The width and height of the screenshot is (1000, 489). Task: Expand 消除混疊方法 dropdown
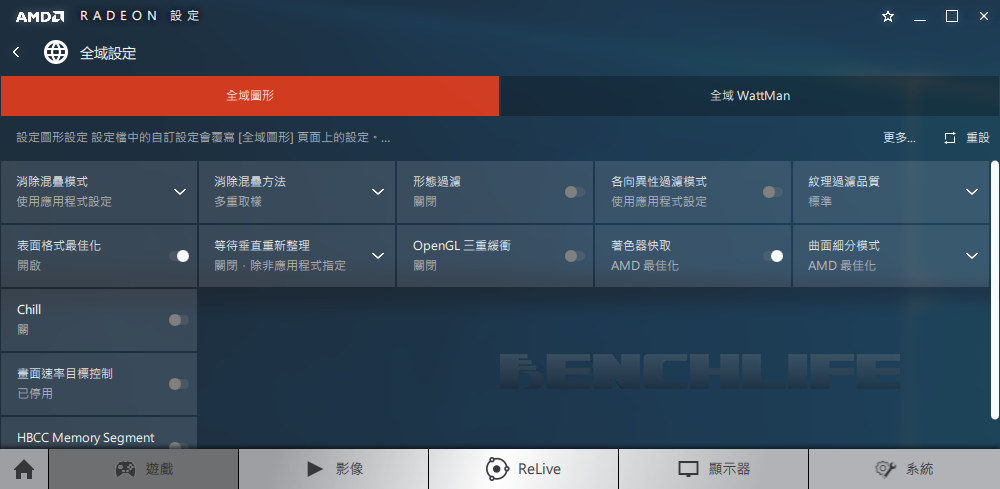(x=378, y=192)
